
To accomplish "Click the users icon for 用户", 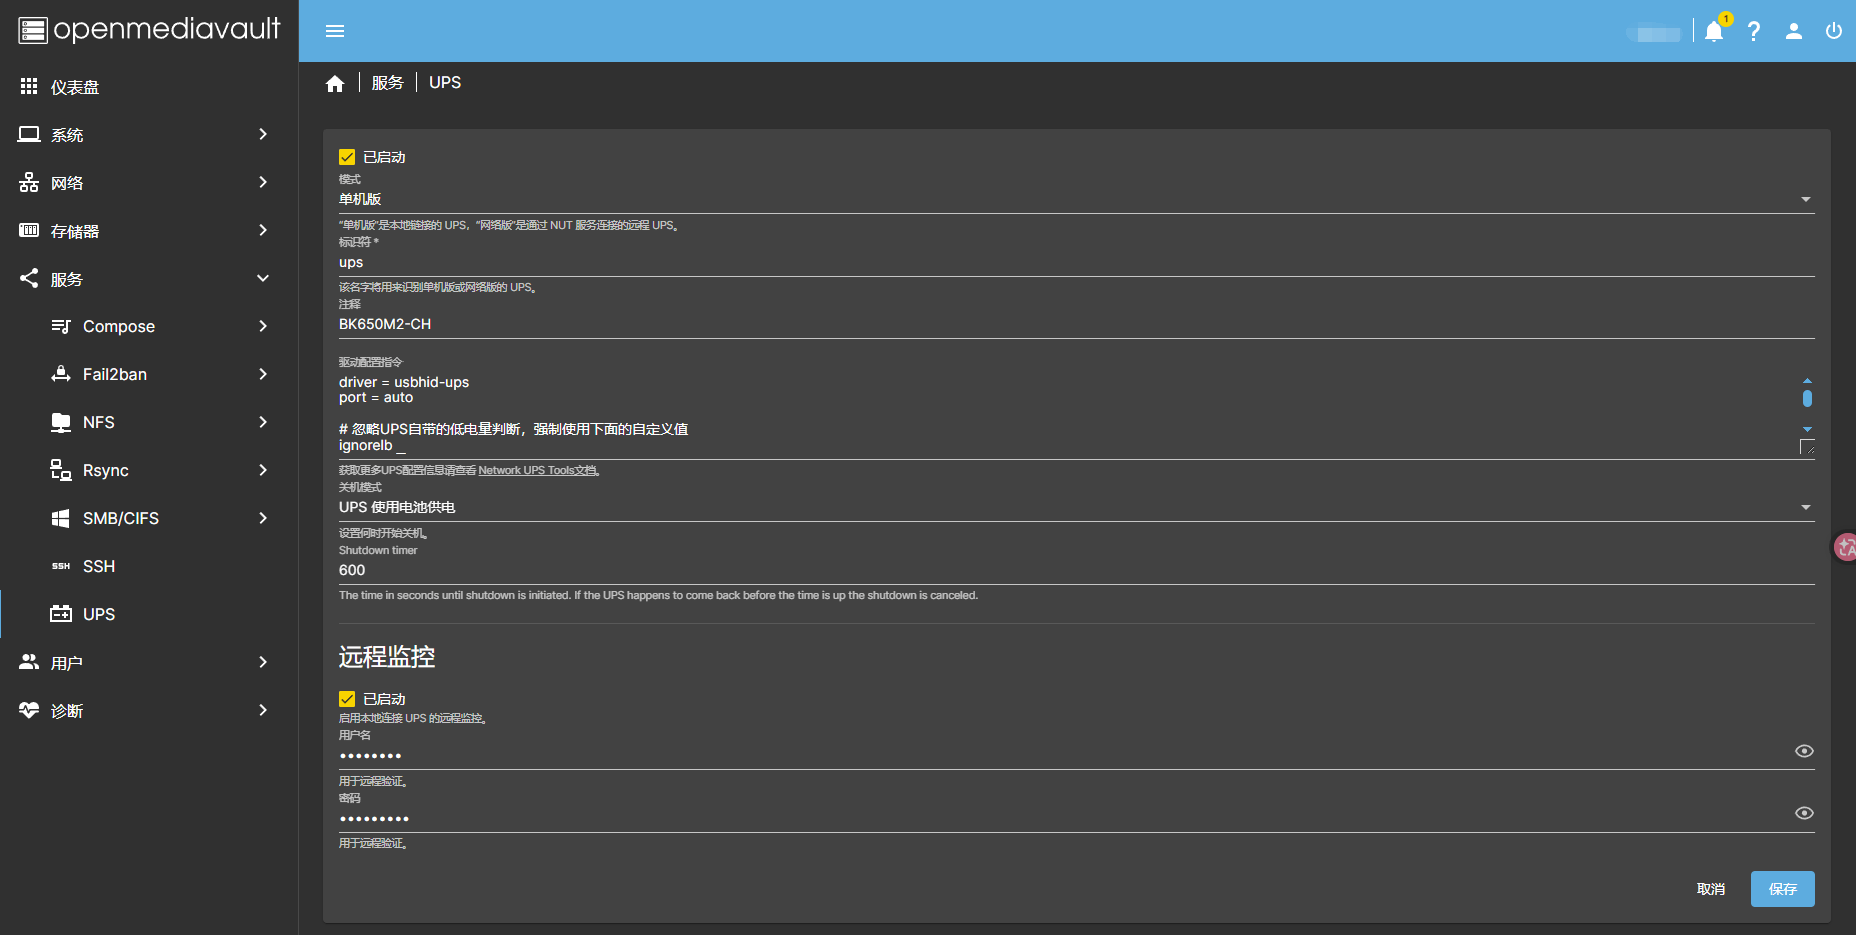I will coord(29,662).
